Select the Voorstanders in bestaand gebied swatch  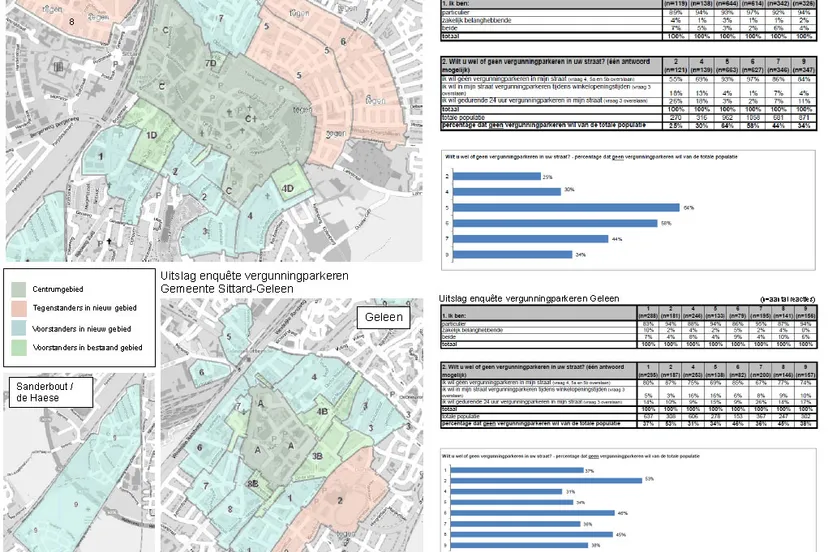19,347
